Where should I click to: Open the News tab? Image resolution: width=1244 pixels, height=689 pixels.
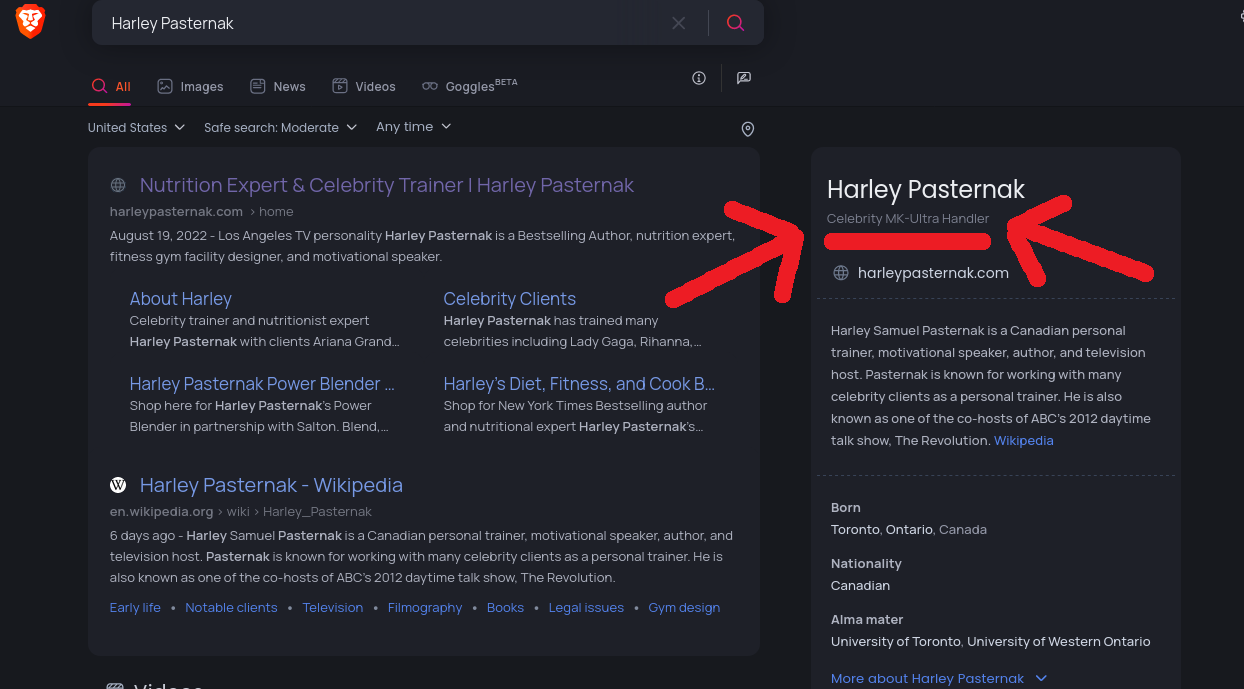tap(278, 86)
